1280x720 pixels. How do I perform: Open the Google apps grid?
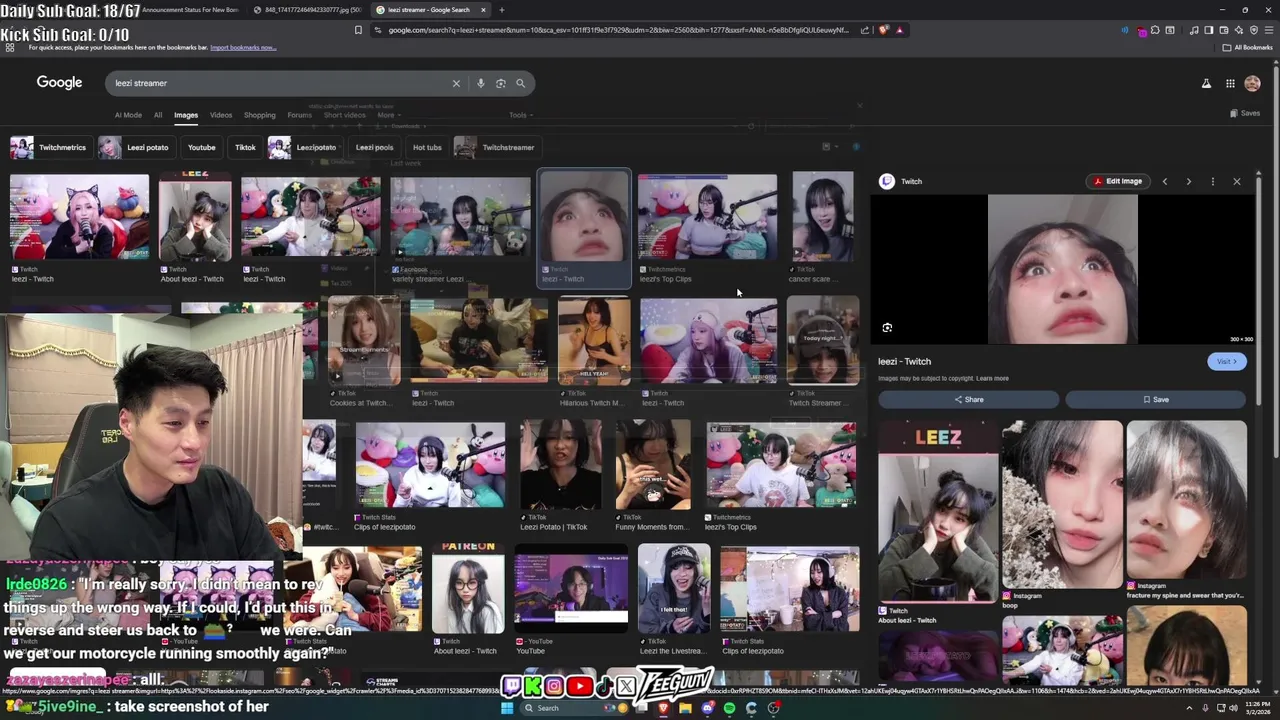coord(1230,84)
